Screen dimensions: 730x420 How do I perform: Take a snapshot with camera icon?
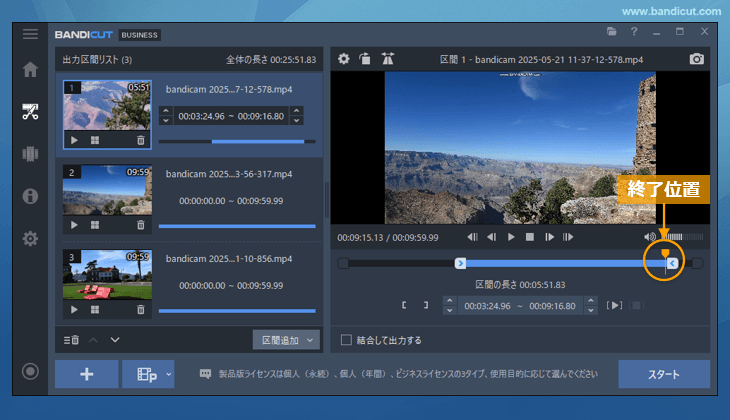696,59
